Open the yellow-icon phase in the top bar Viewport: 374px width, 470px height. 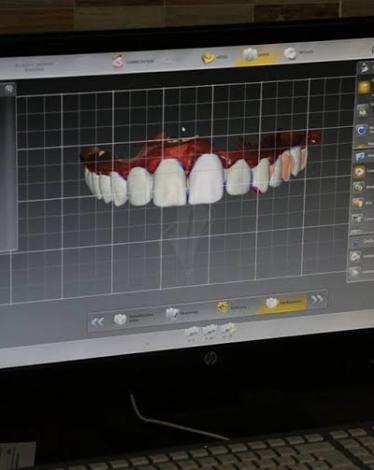click(214, 57)
